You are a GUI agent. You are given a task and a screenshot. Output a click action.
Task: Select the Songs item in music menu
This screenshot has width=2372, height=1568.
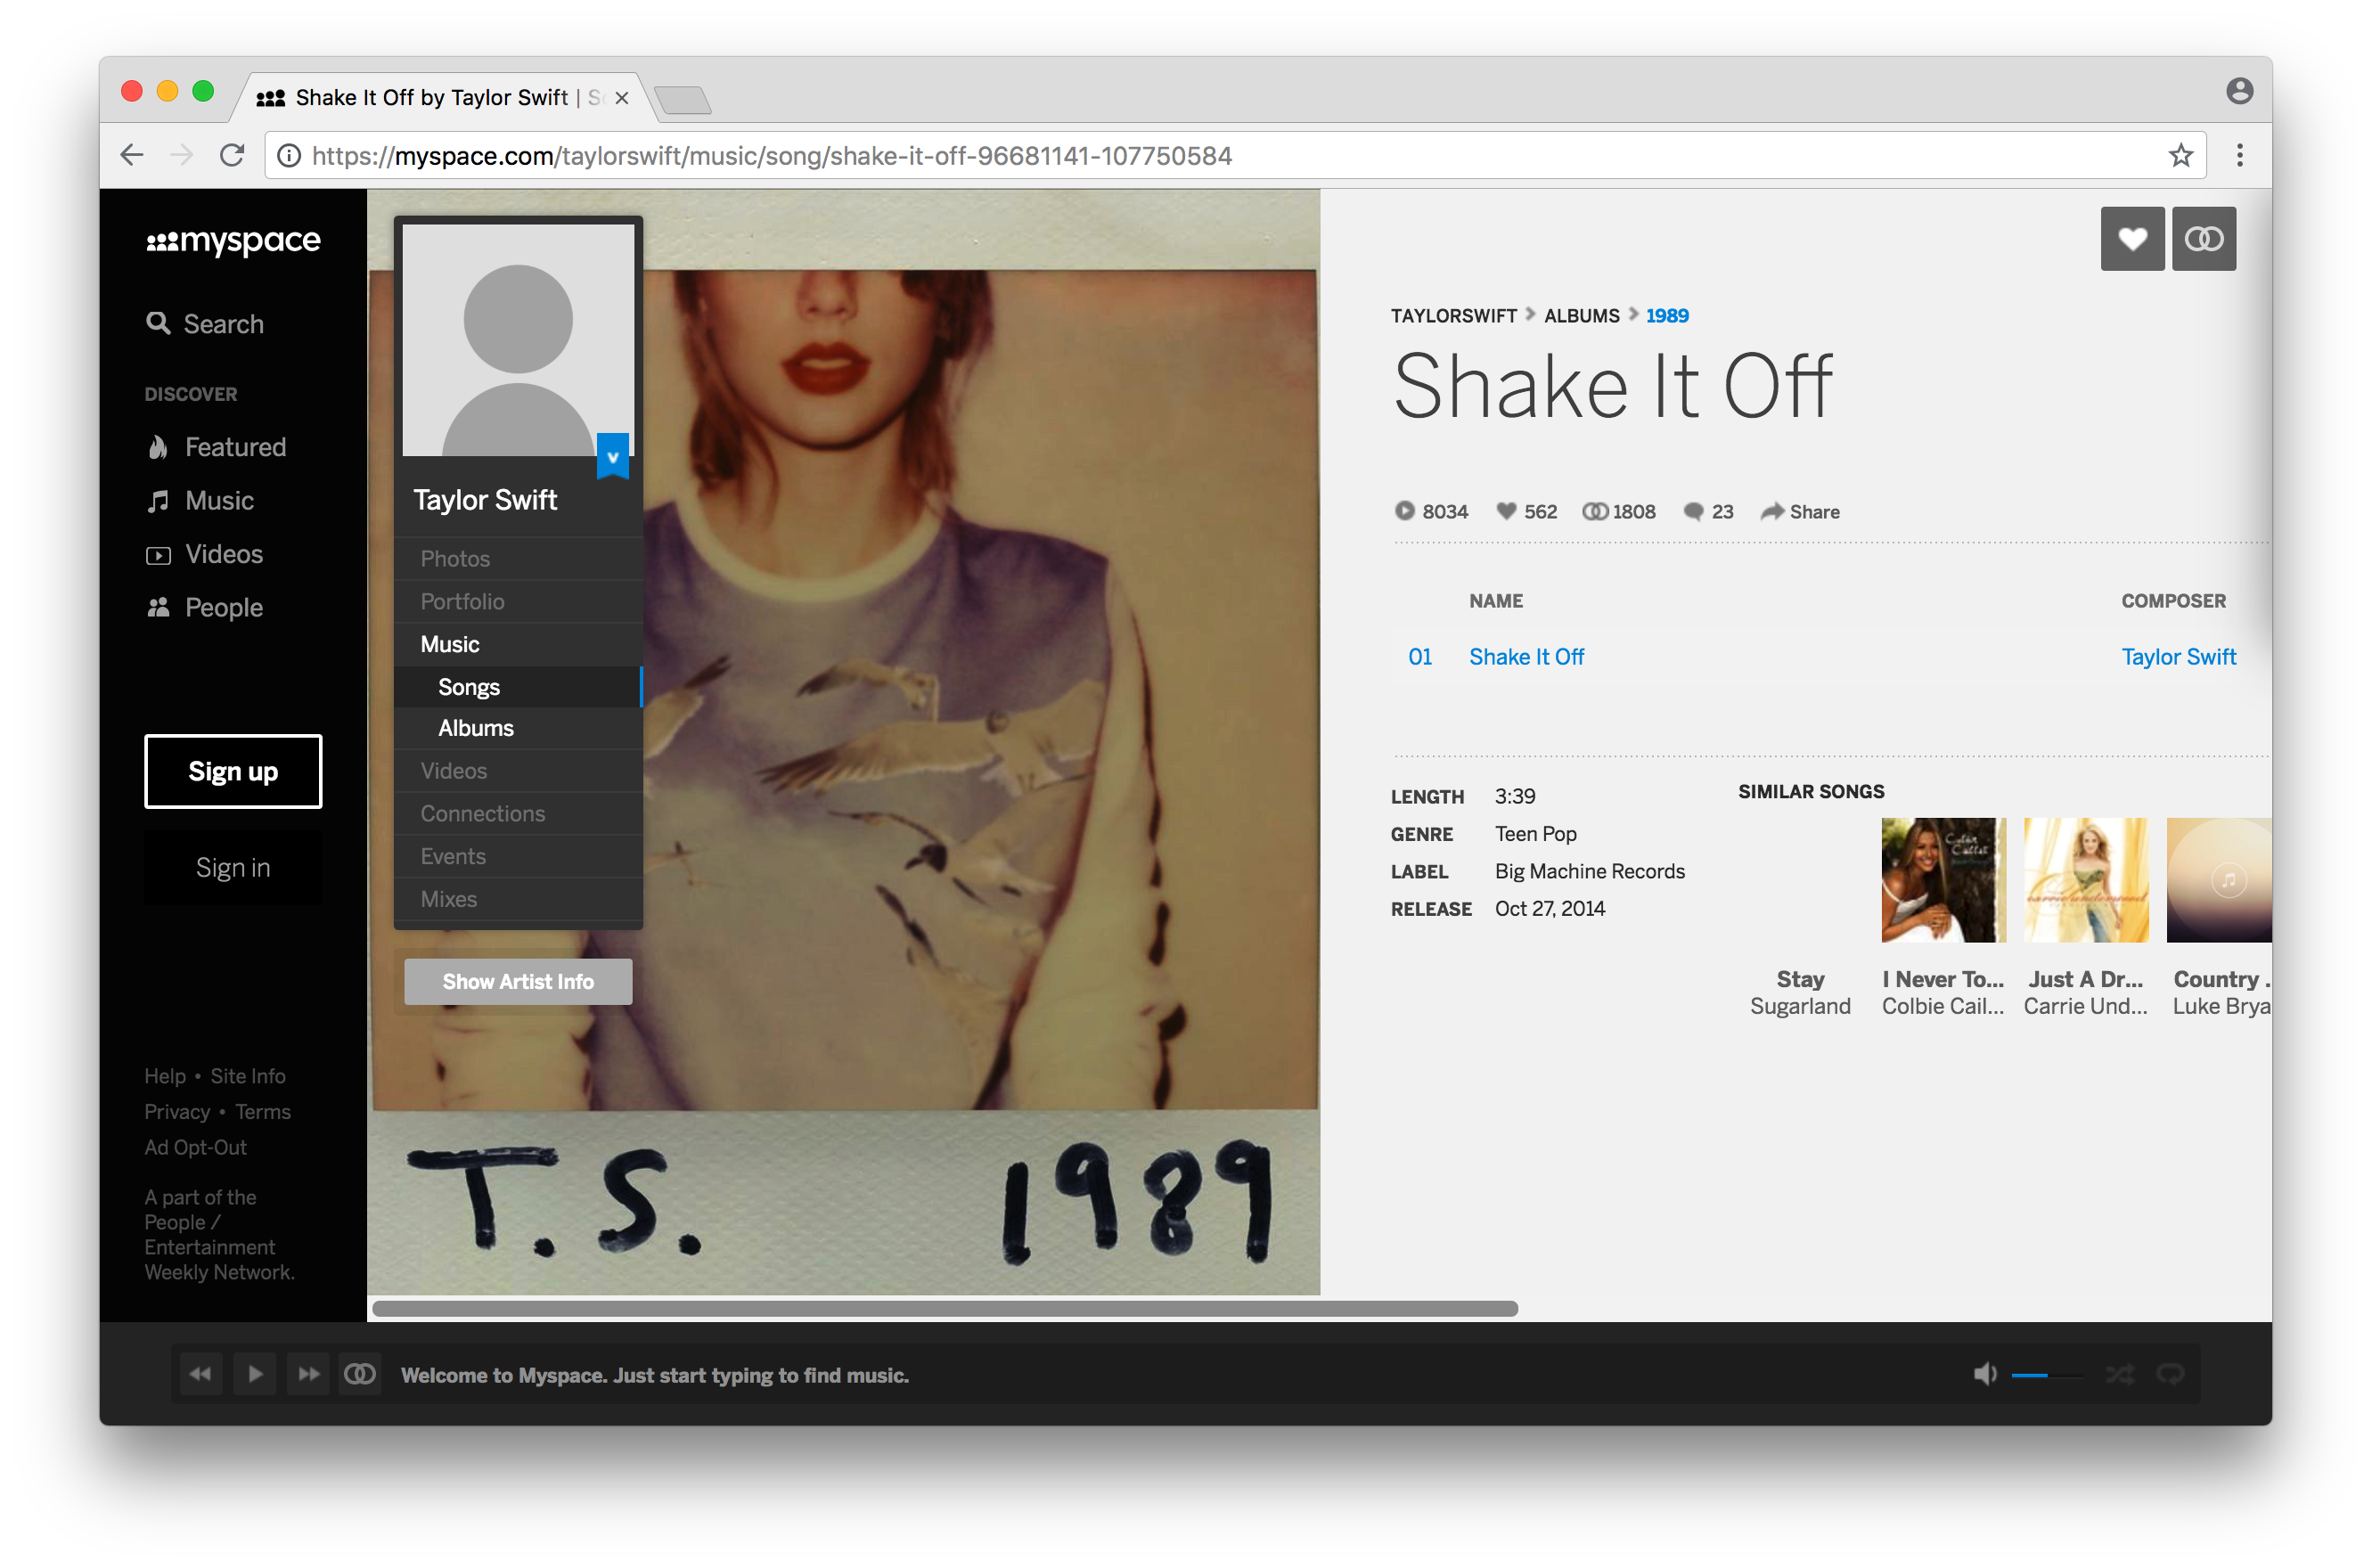tap(470, 686)
